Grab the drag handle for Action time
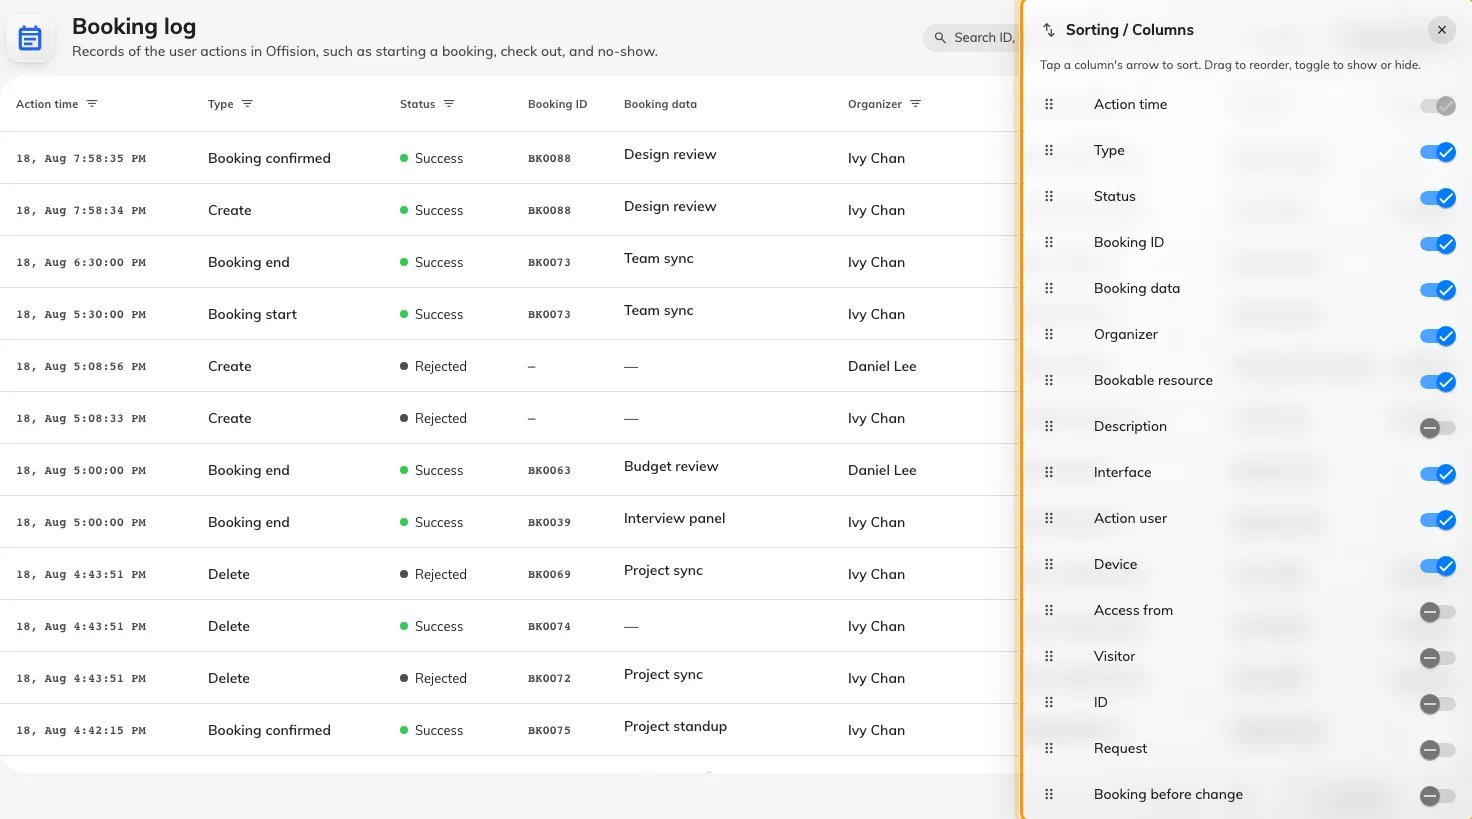1472x819 pixels. [x=1049, y=104]
